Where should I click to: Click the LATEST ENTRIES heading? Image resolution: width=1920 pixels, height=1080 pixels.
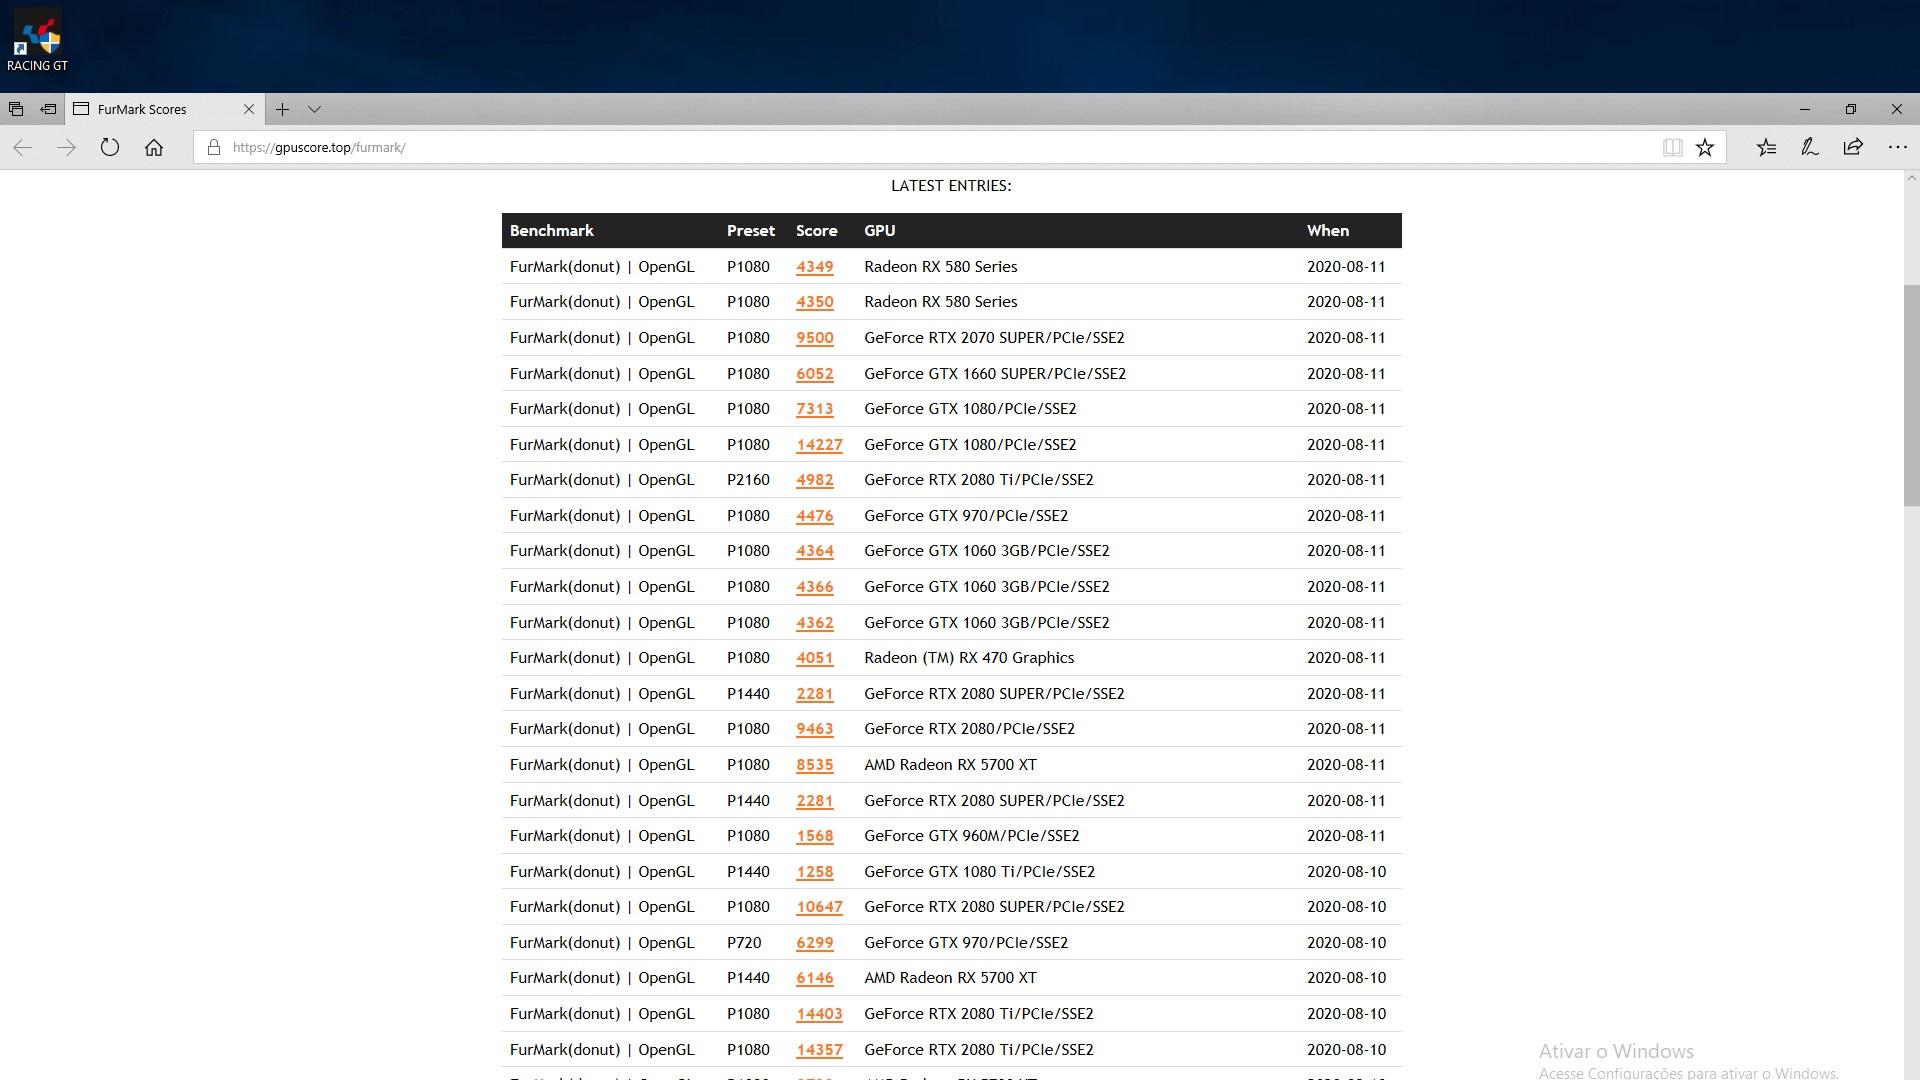[951, 186]
